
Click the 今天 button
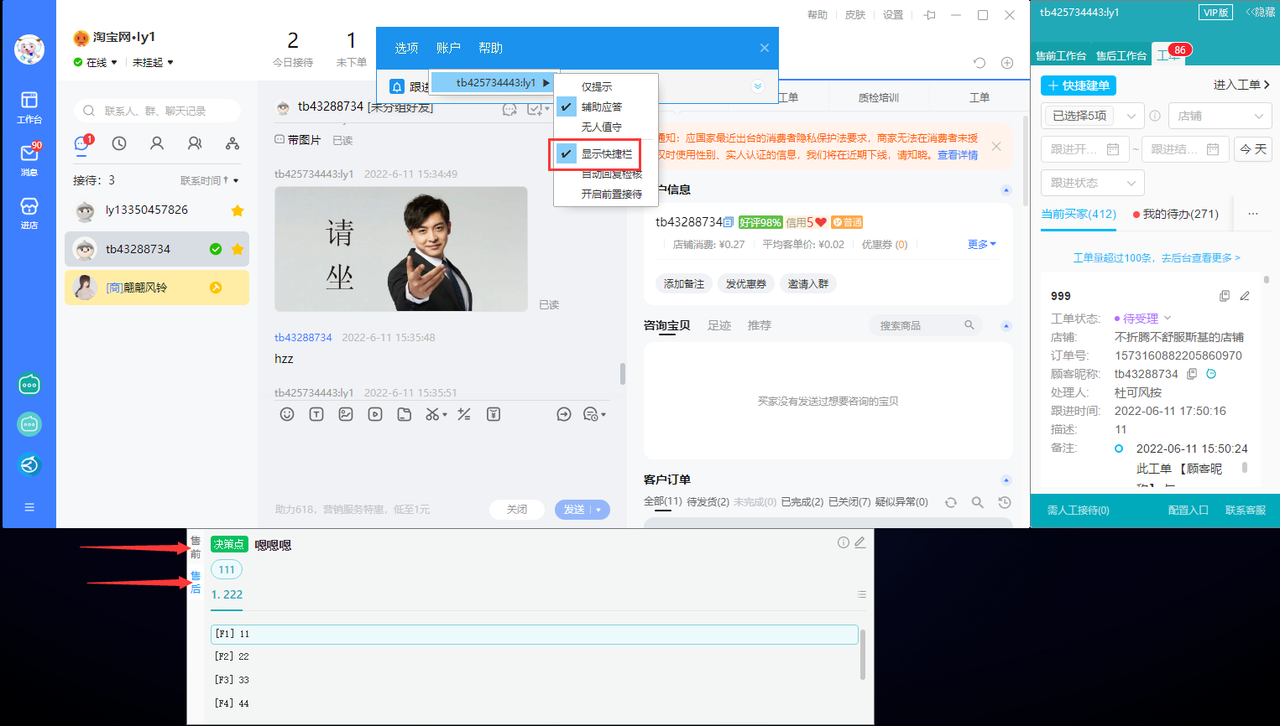tap(1253, 149)
